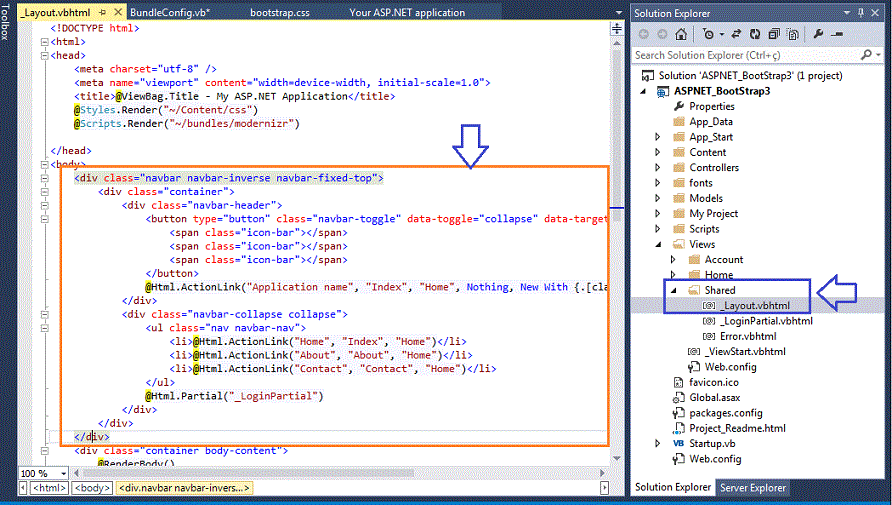Click the App_Data folder icon
892x505 pixels.
[x=679, y=122]
